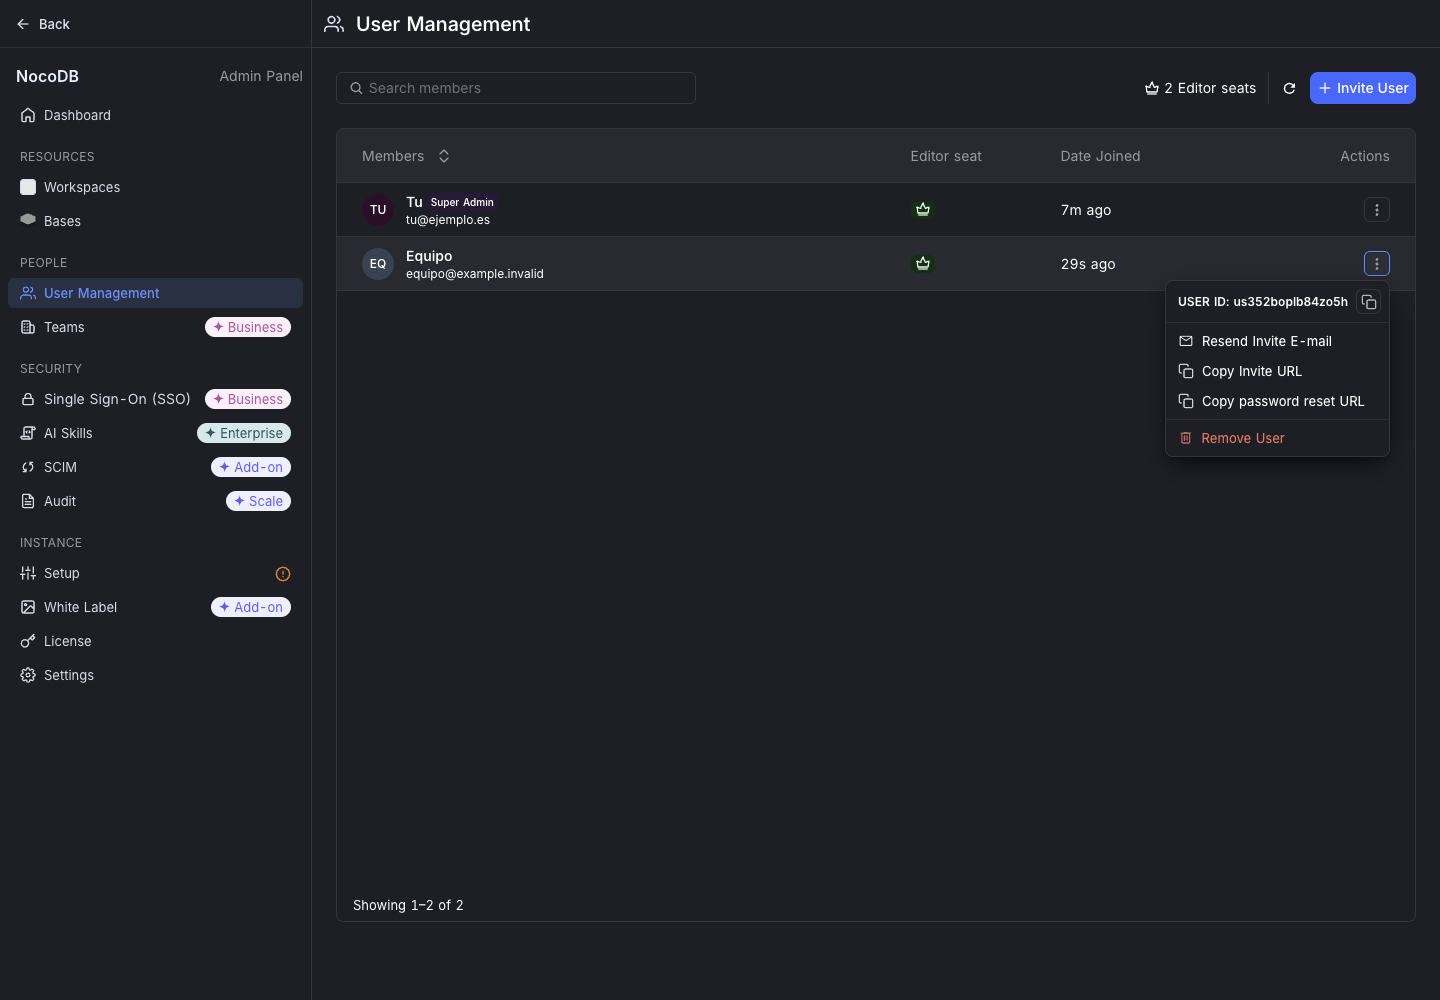Close the actions menu for Equipo

[1377, 264]
